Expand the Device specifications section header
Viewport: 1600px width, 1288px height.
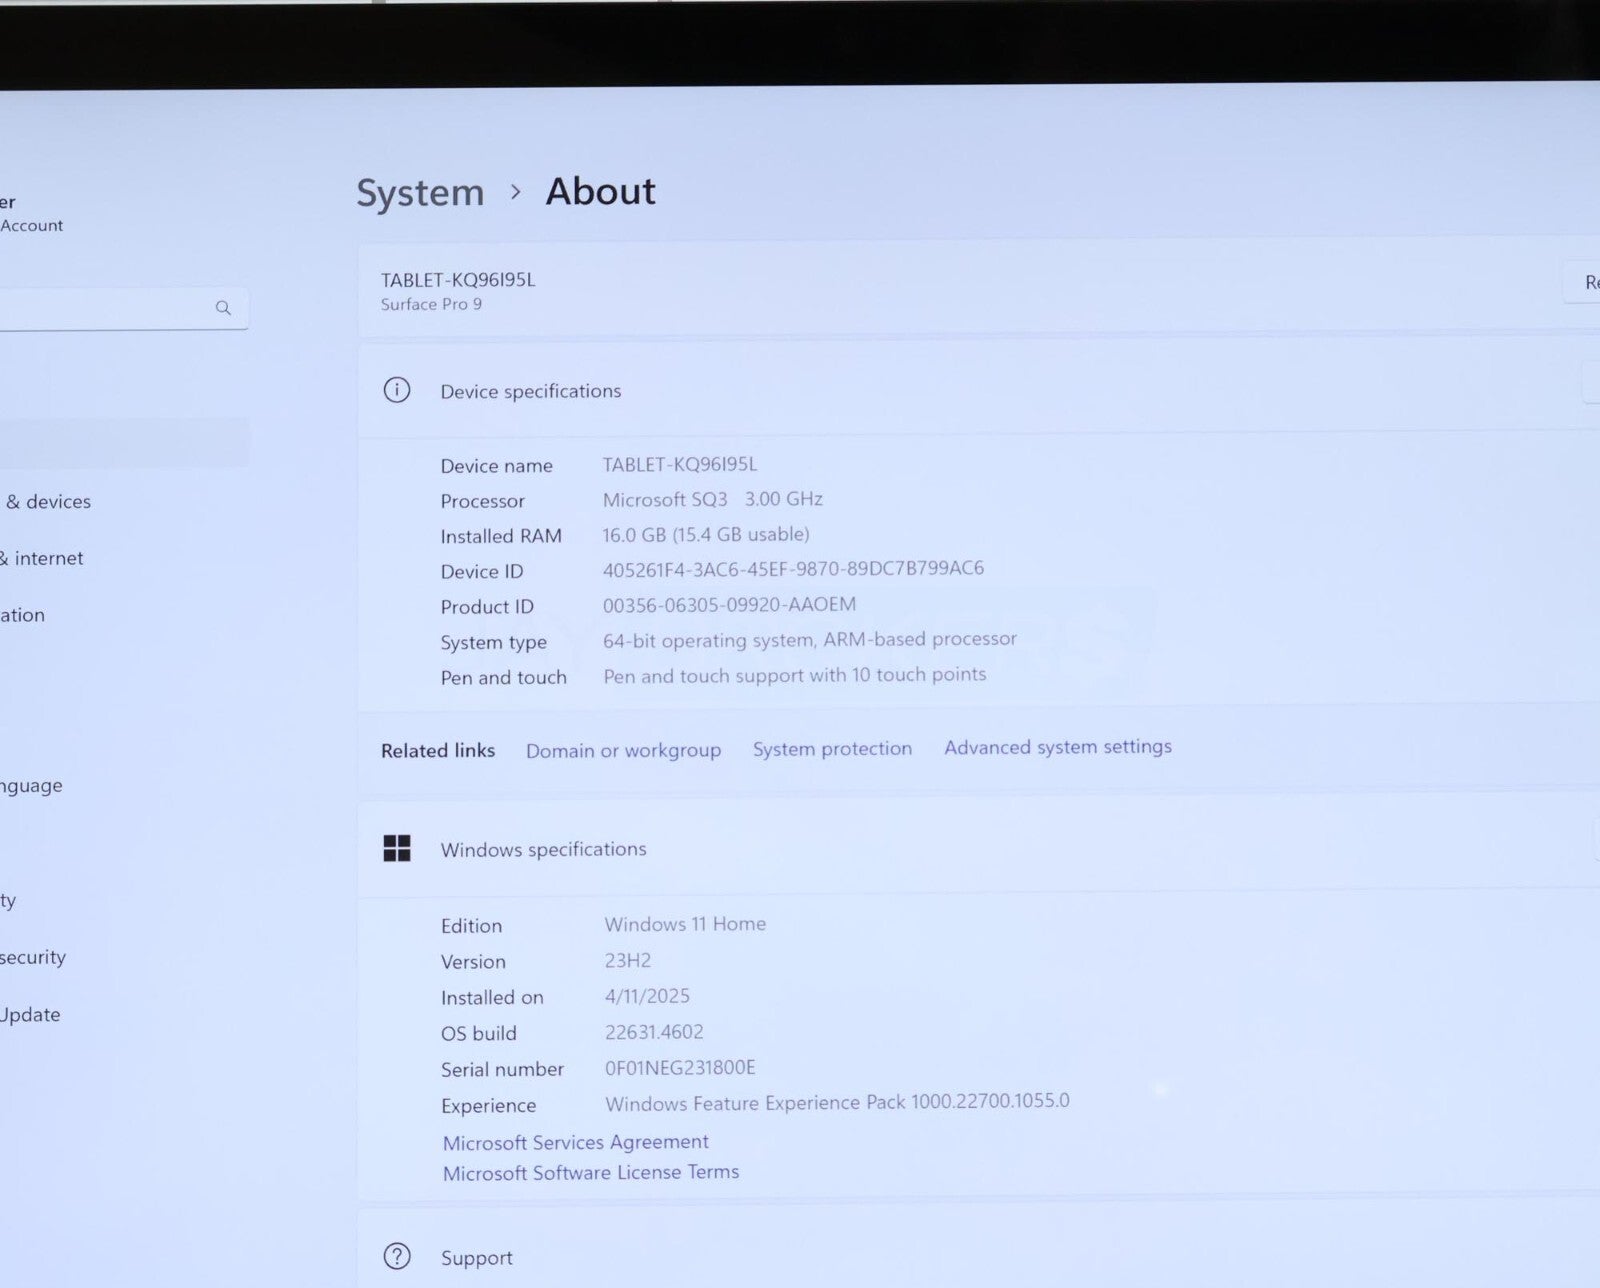click(979, 390)
